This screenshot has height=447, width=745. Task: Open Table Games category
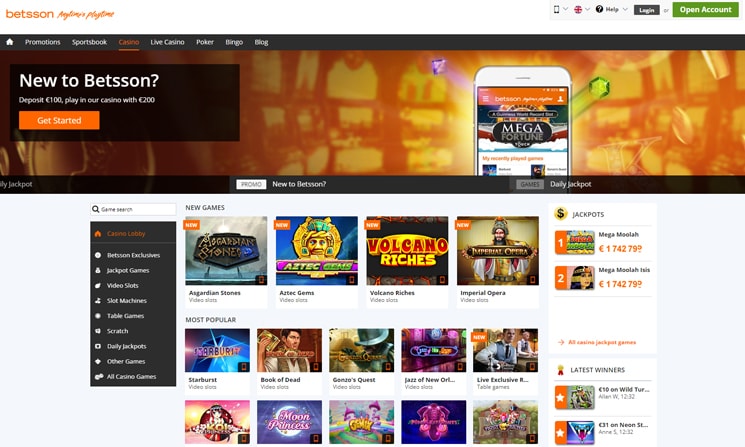point(133,316)
